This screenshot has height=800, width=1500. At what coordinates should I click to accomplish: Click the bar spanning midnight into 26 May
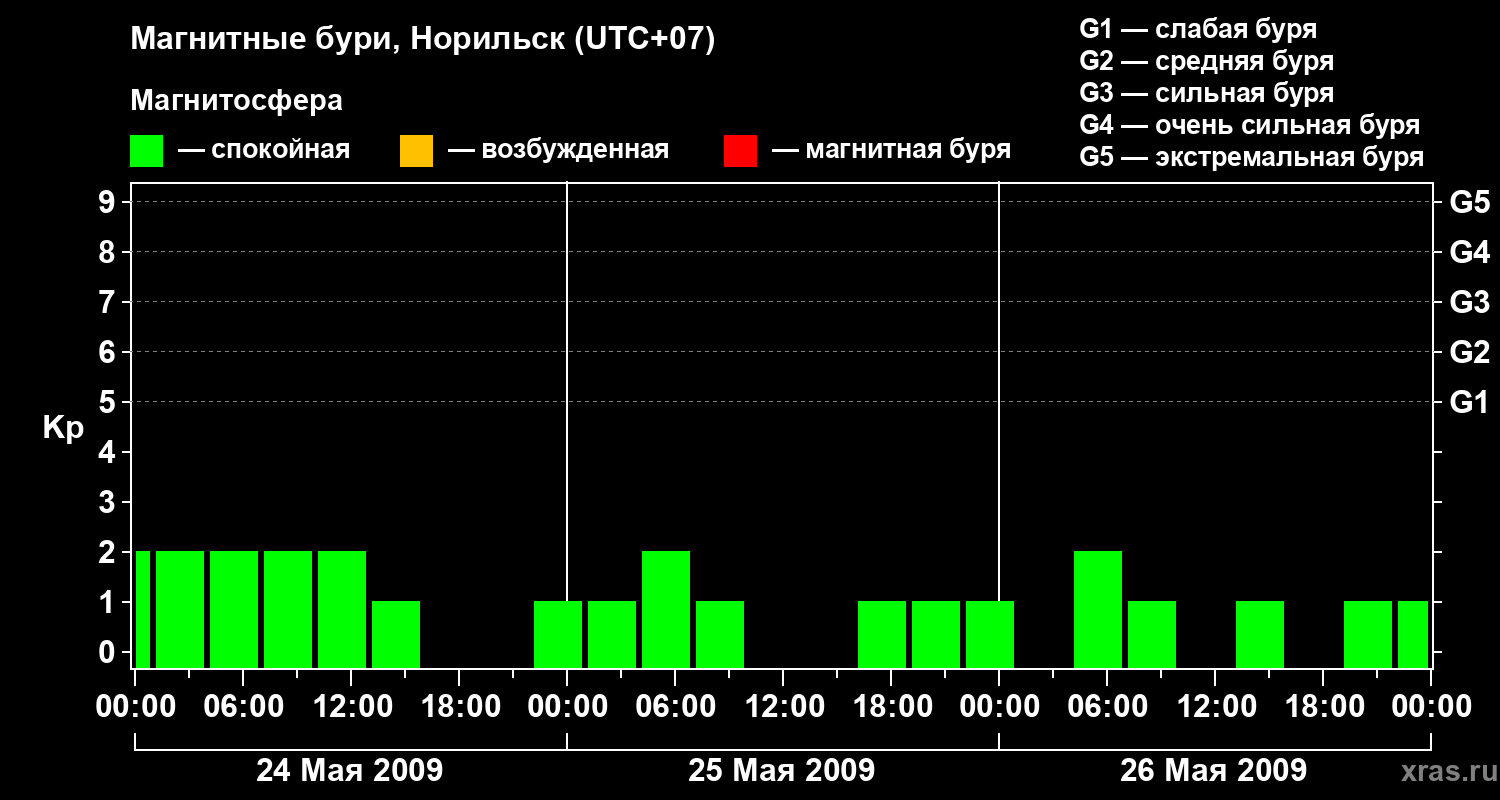click(990, 634)
